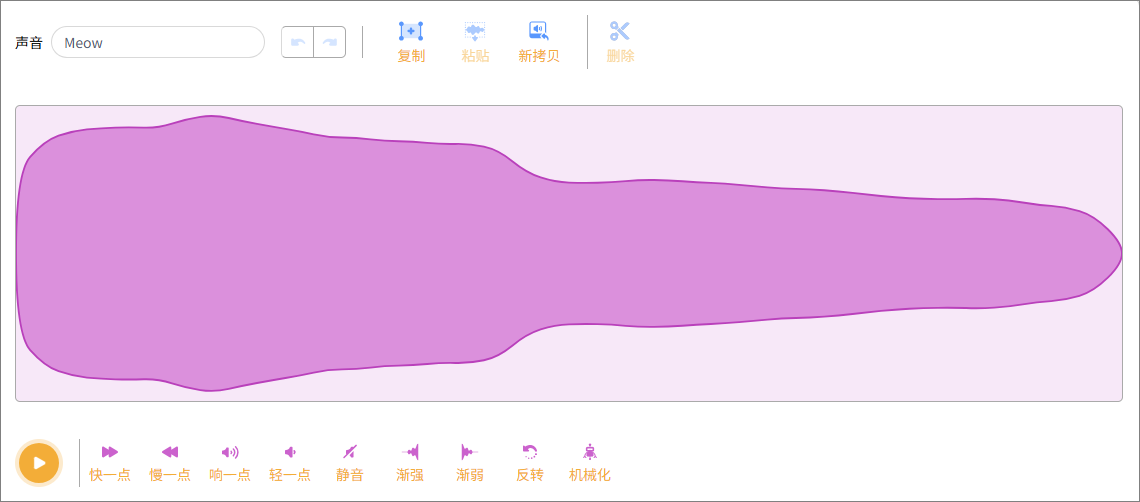
Task: Click the redo arrow button
Action: point(330,42)
